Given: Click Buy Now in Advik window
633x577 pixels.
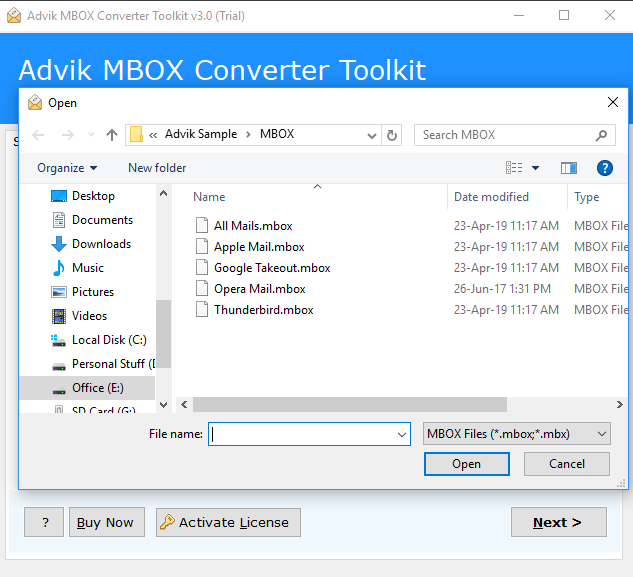Looking at the screenshot, I should click(107, 522).
